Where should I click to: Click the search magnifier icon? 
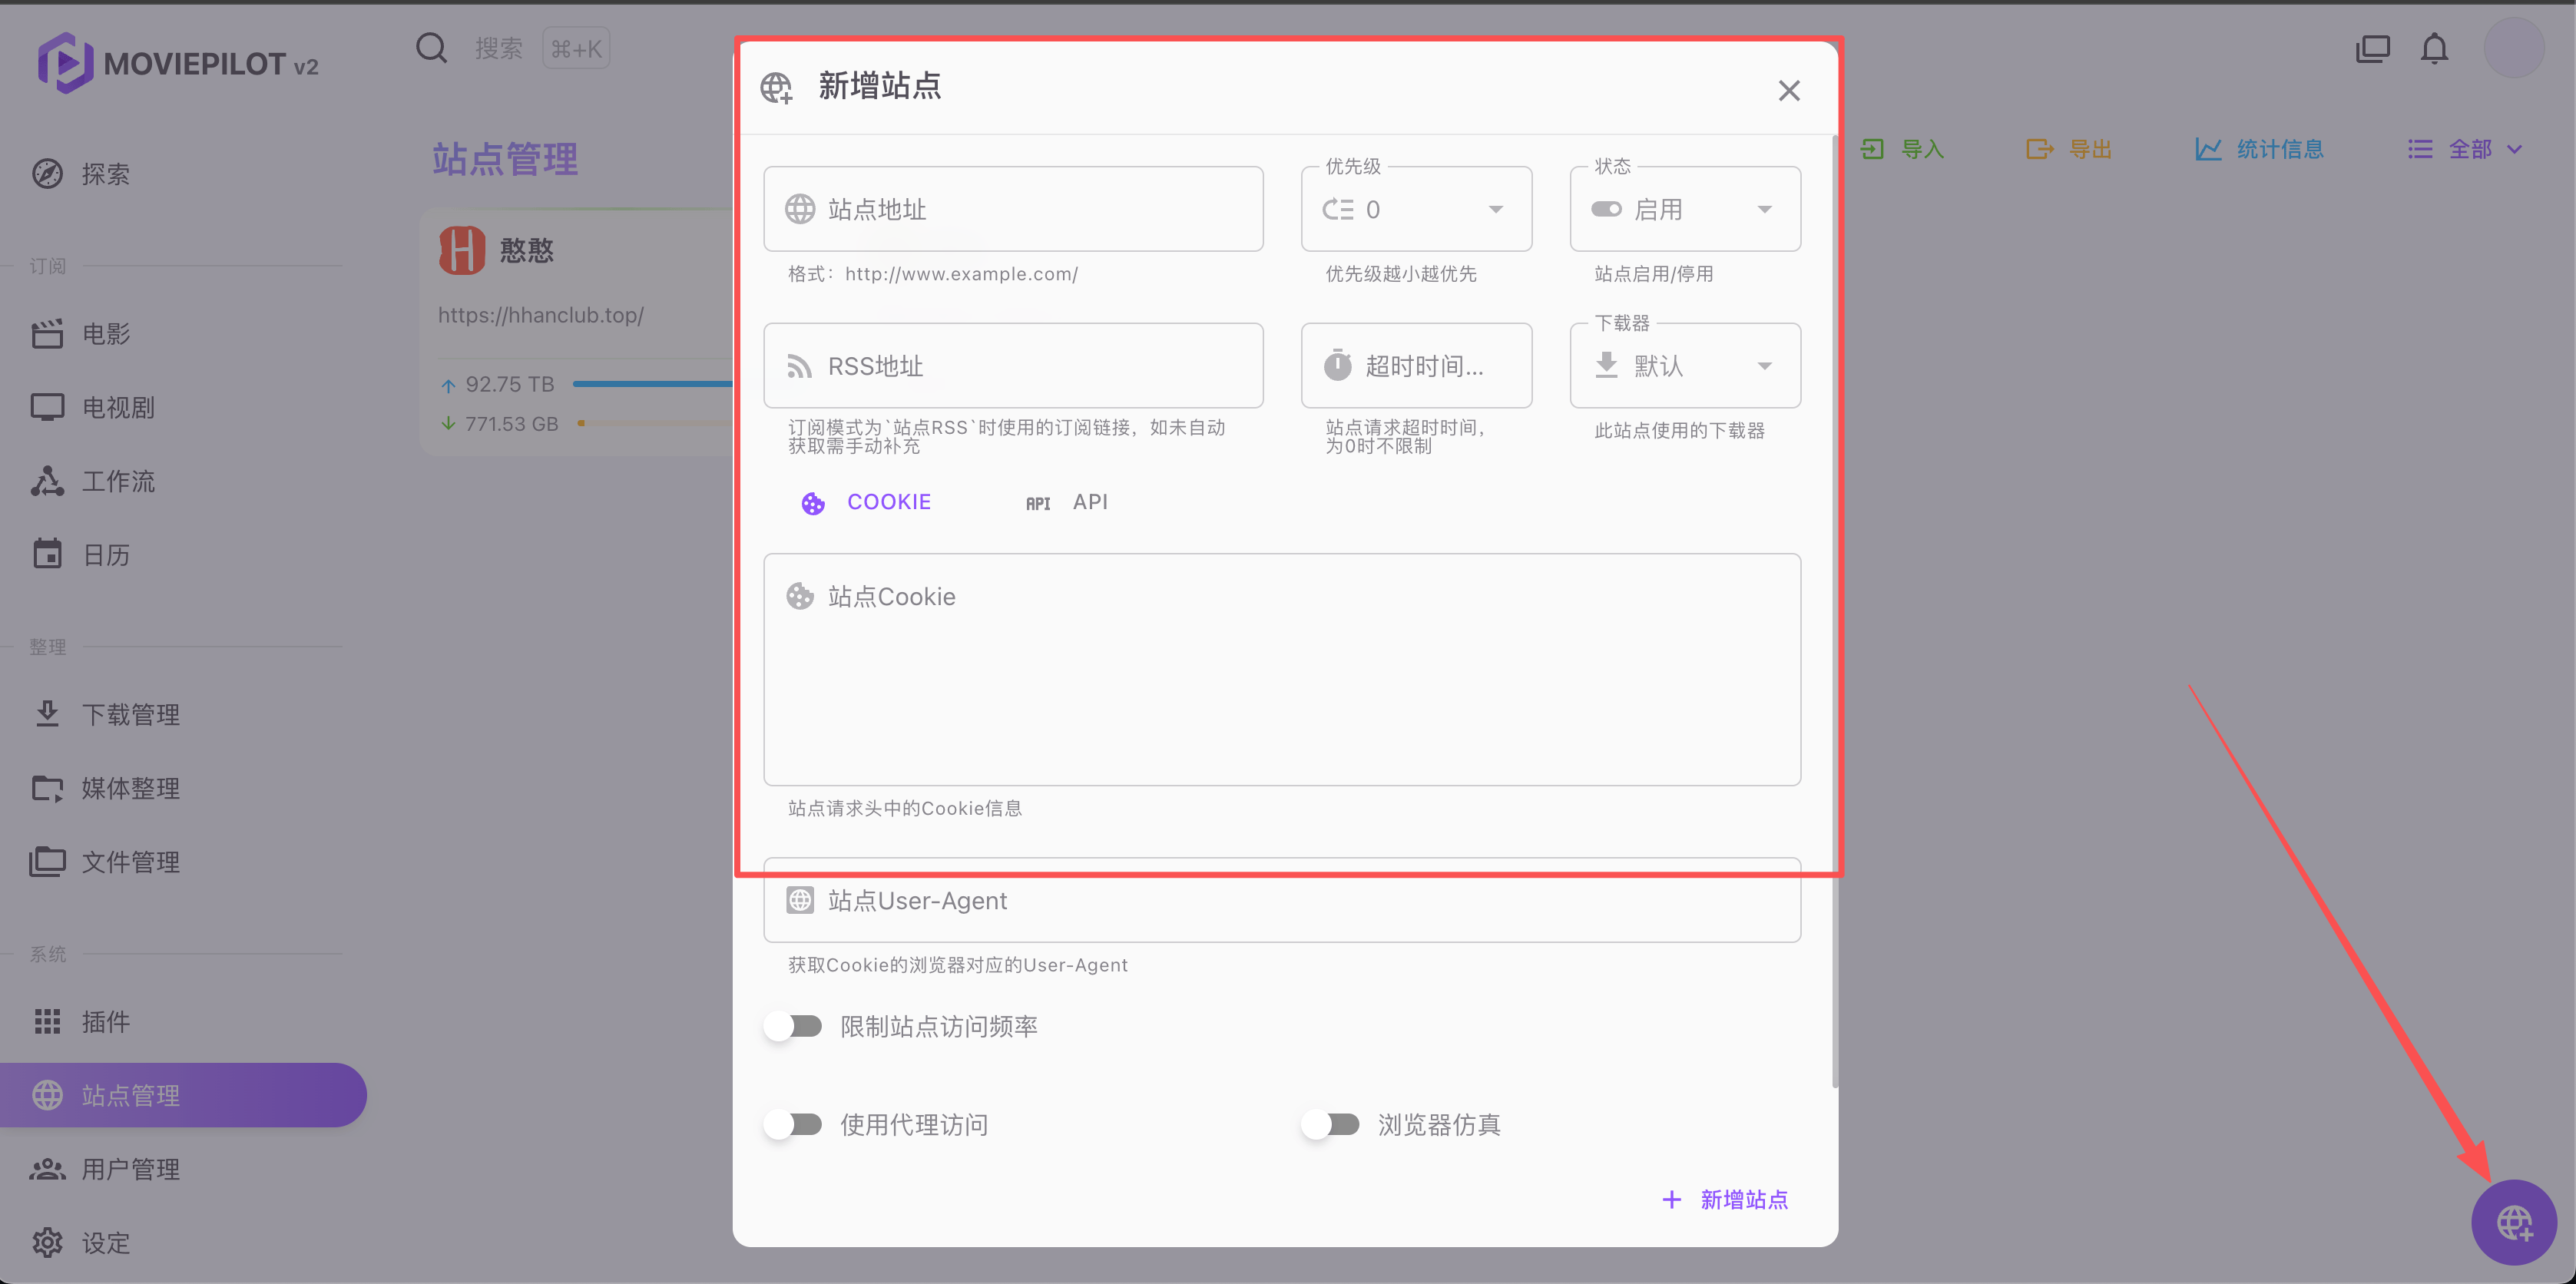click(x=431, y=47)
